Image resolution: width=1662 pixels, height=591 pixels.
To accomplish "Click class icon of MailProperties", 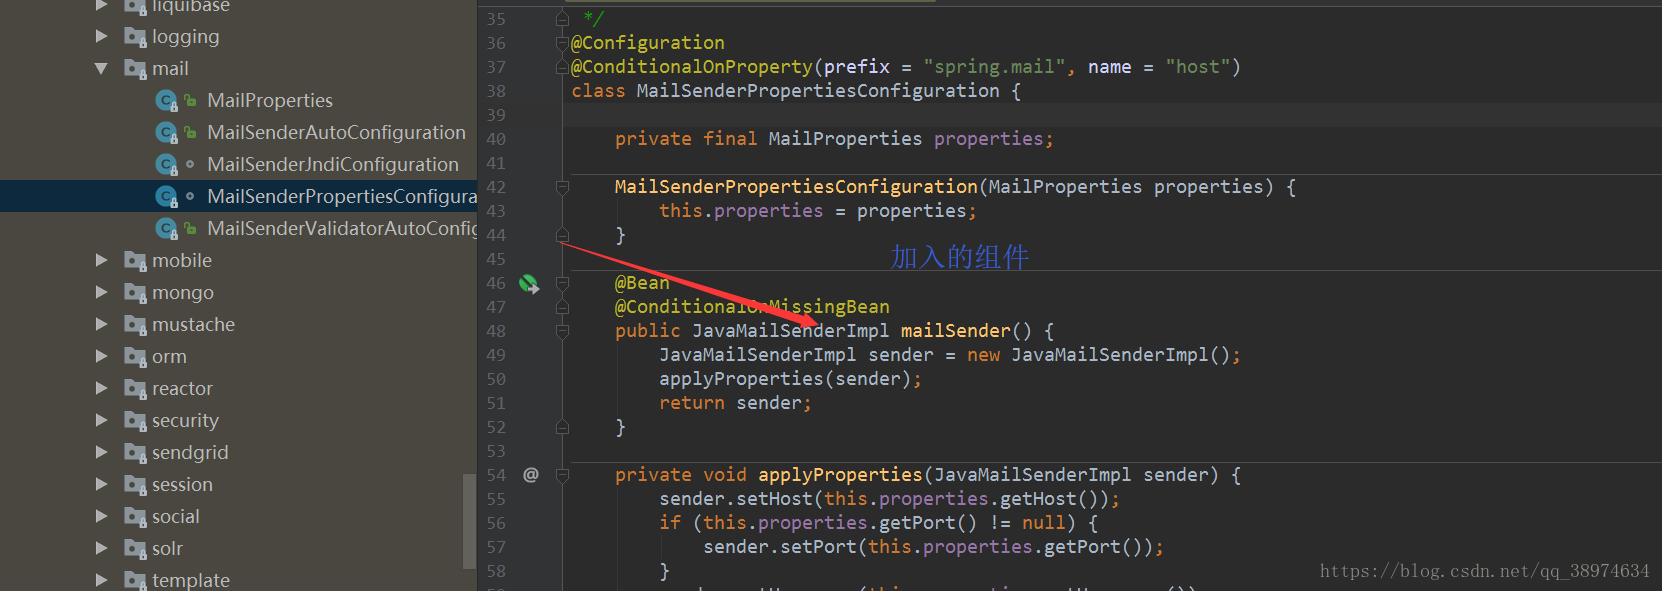I will pyautogui.click(x=167, y=101).
